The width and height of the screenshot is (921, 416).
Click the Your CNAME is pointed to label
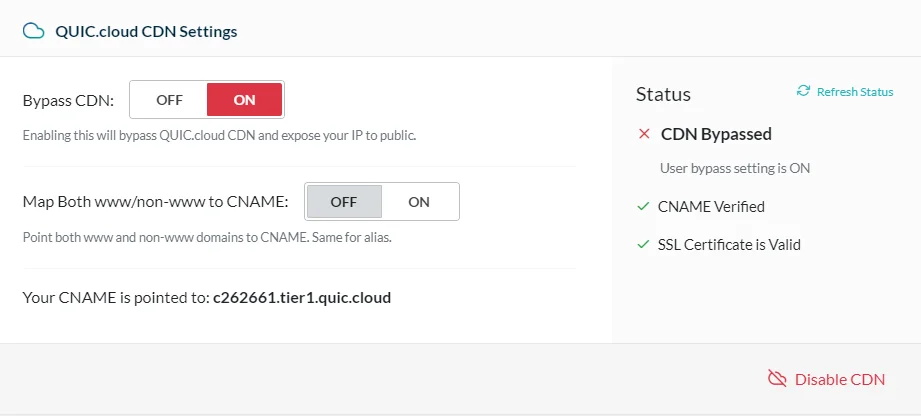(x=116, y=298)
